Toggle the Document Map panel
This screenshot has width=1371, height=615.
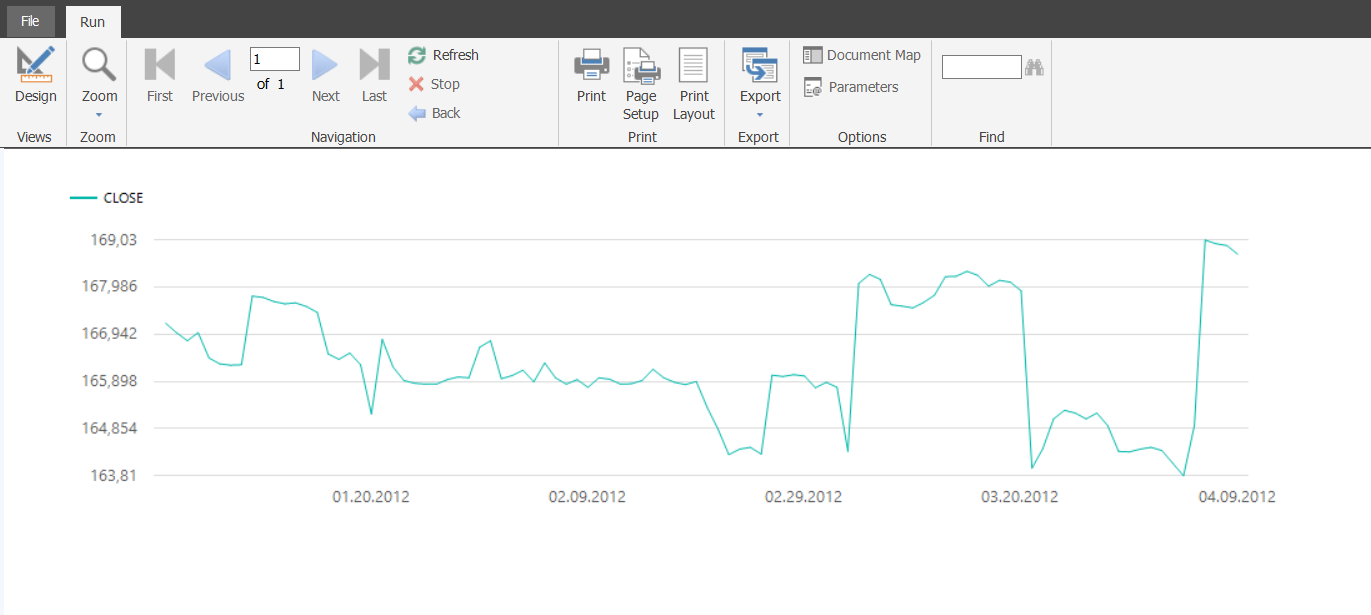861,55
